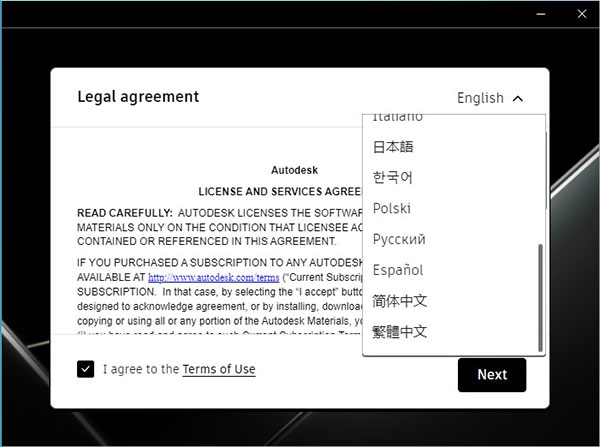Click the READ CAREFULLY paragraph text
600x447 pixels.
click(x=220, y=227)
